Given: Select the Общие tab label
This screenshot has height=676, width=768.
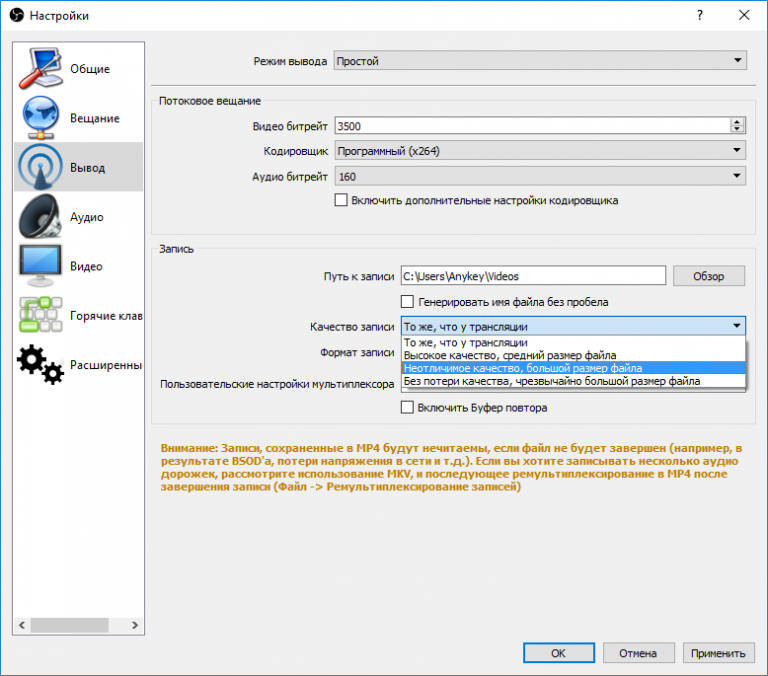Looking at the screenshot, I should pos(90,69).
